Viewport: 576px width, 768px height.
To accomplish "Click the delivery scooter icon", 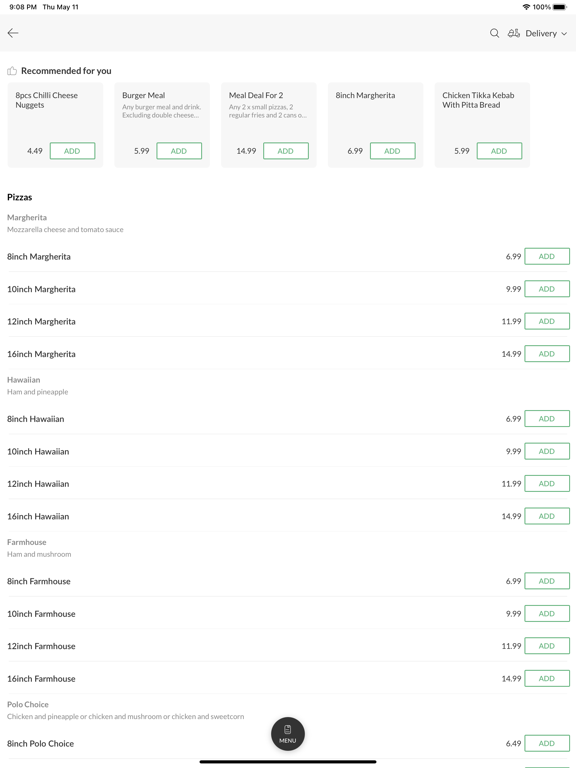I will pos(513,33).
